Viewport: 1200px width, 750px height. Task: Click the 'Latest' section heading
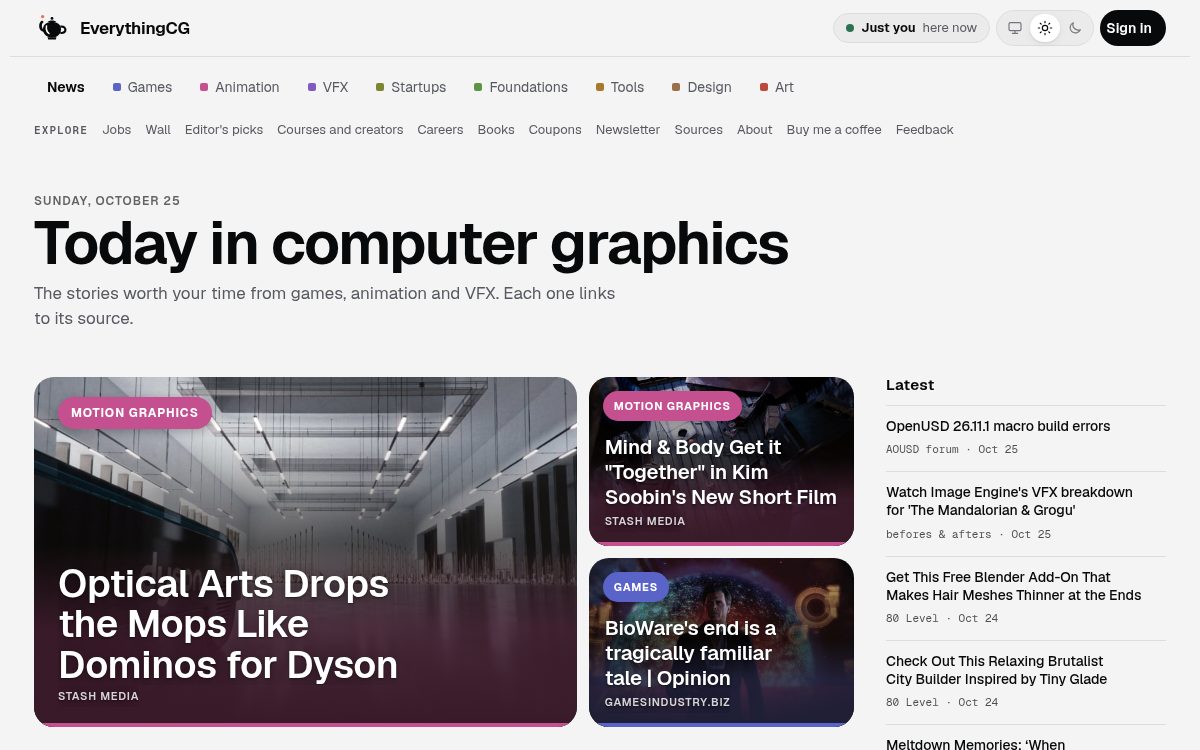[910, 385]
